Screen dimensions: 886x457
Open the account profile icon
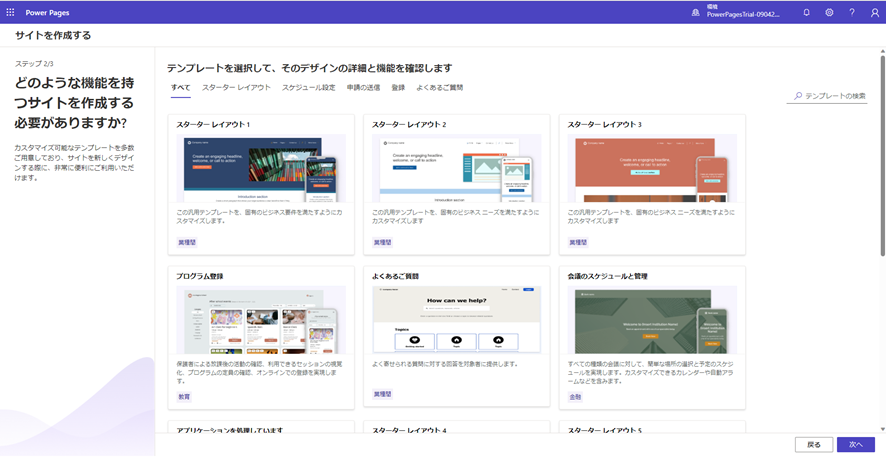coord(875,12)
